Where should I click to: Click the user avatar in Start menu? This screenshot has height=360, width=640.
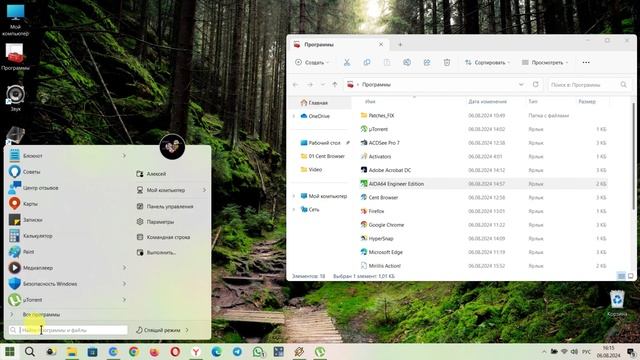coord(172,147)
